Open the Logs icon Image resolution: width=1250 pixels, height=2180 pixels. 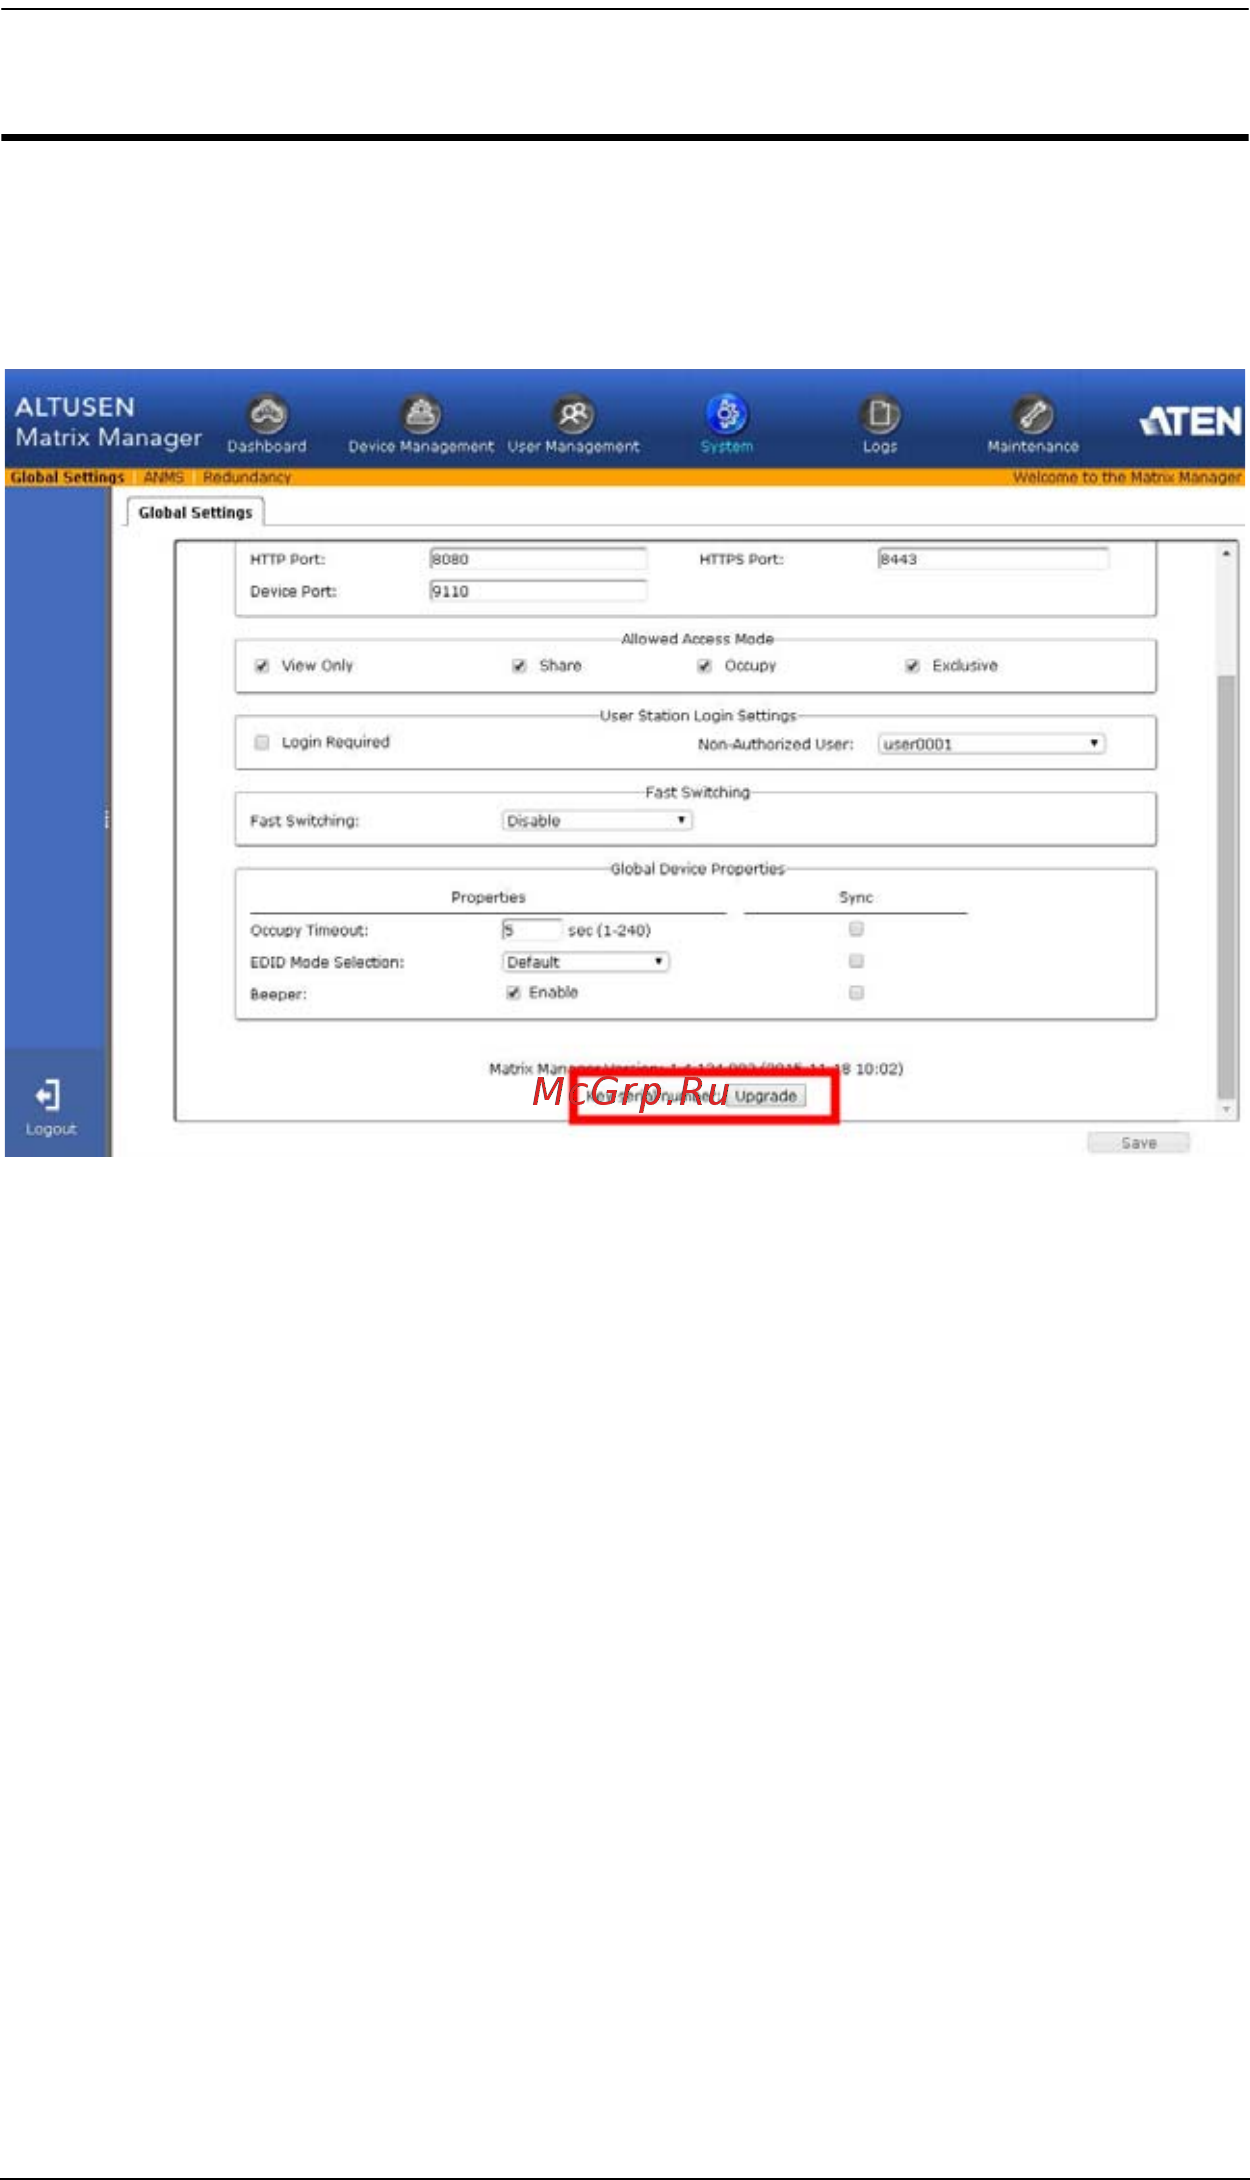880,414
